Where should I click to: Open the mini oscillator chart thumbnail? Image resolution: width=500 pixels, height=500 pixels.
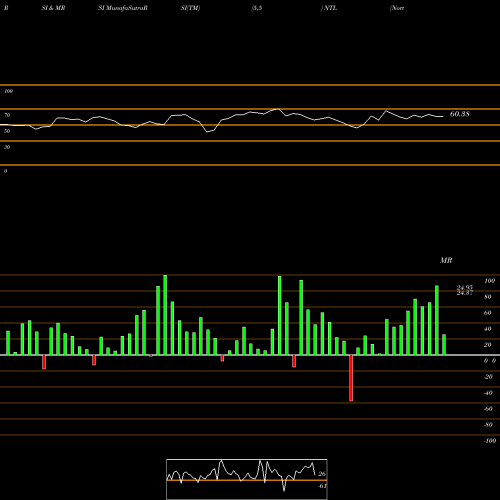pyautogui.click(x=247, y=479)
